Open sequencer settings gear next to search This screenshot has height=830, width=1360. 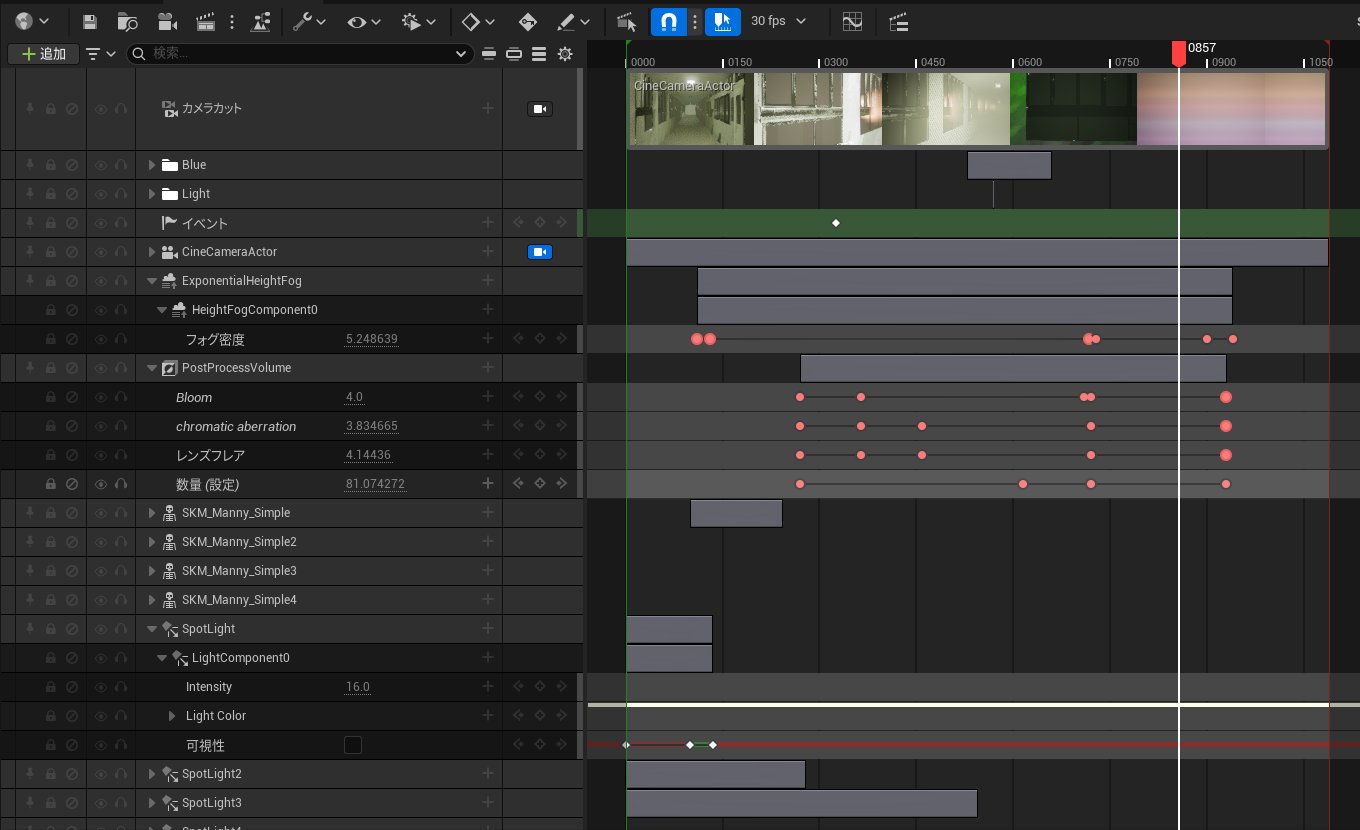tap(565, 53)
